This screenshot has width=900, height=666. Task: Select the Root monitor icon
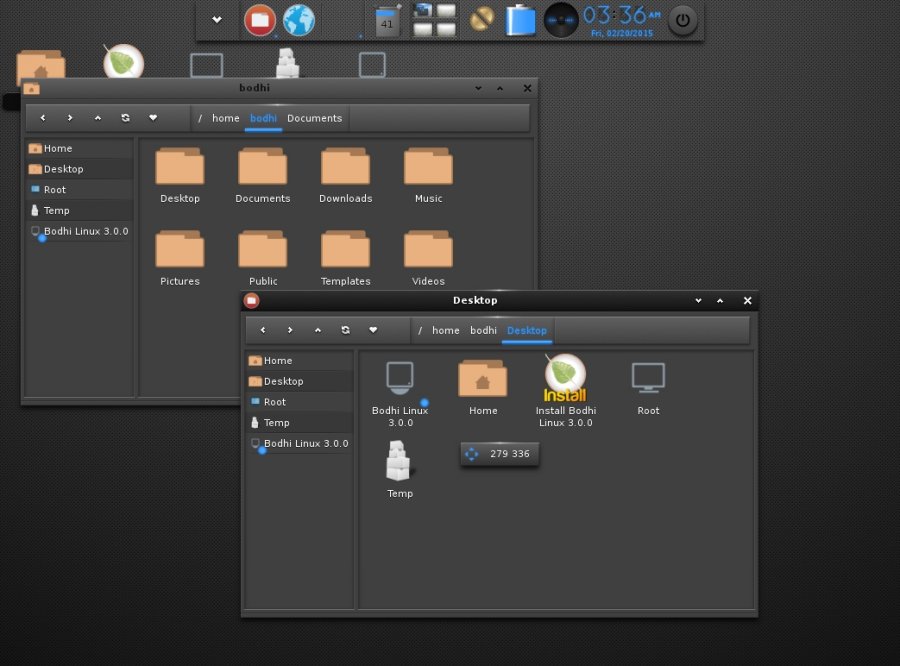648,388
